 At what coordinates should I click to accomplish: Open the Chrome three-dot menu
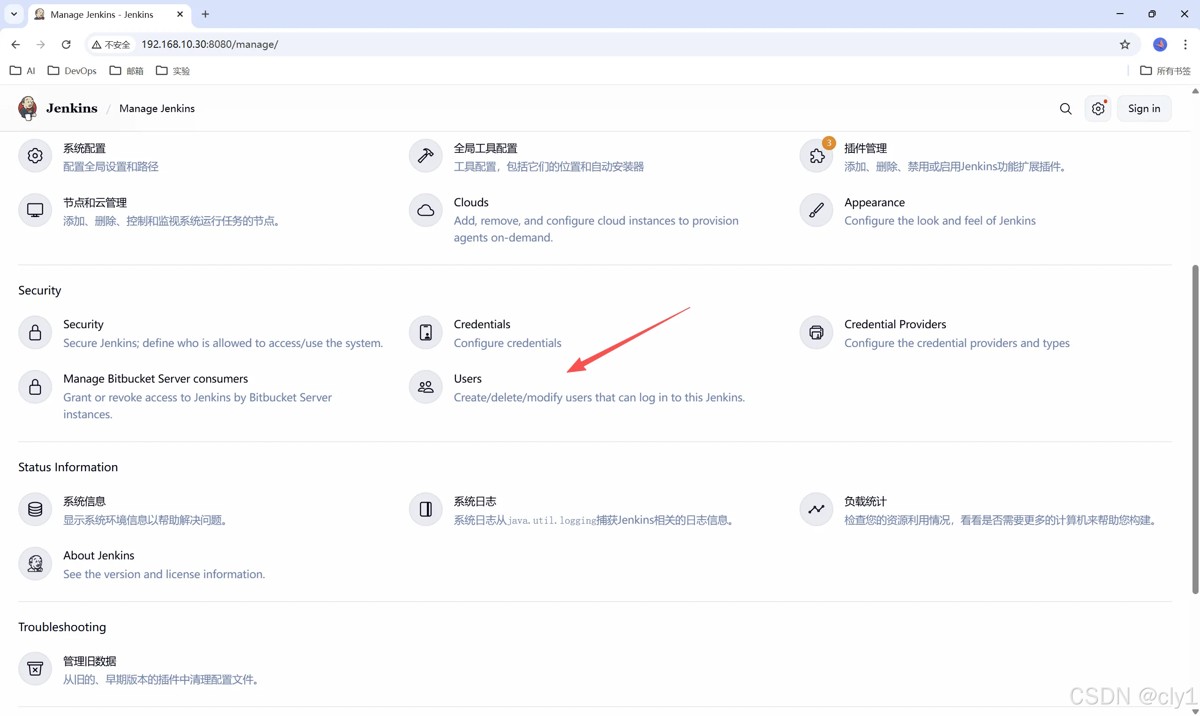tap(1185, 44)
